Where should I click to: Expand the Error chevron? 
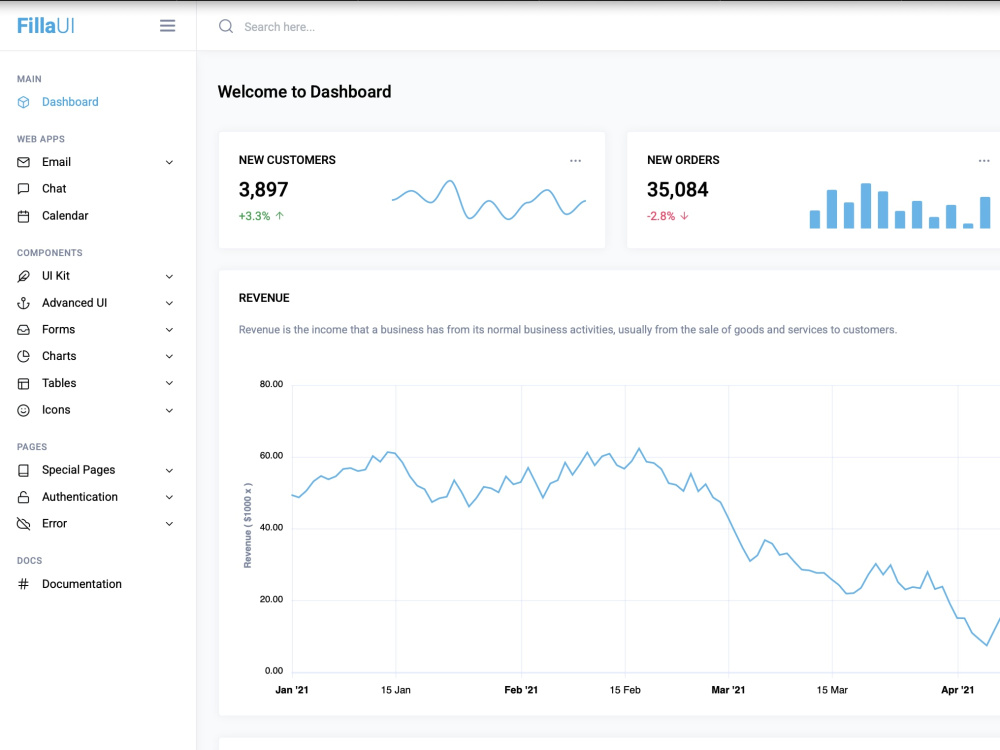169,524
